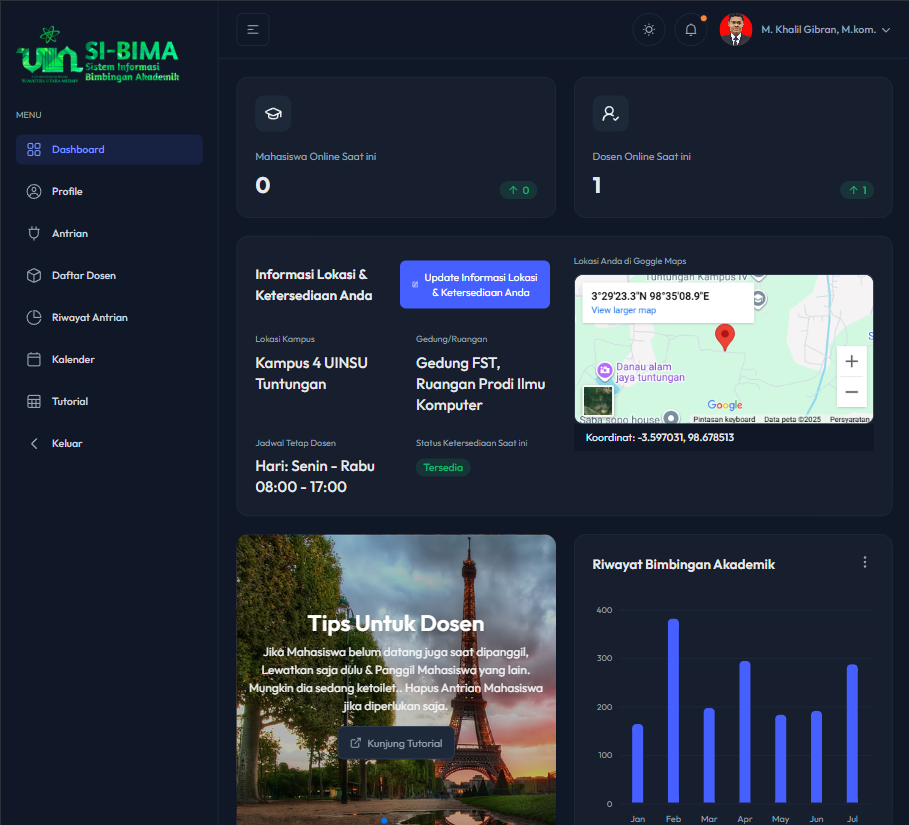The image size is (909, 825).
Task: Click the user profile avatar photo
Action: 736,30
